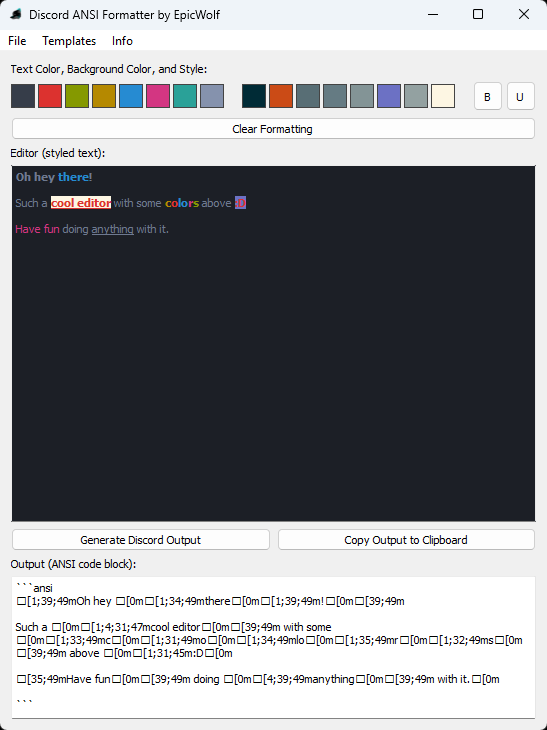Toggle bold style with the B button
Screen dimensions: 547x730
click(487, 96)
